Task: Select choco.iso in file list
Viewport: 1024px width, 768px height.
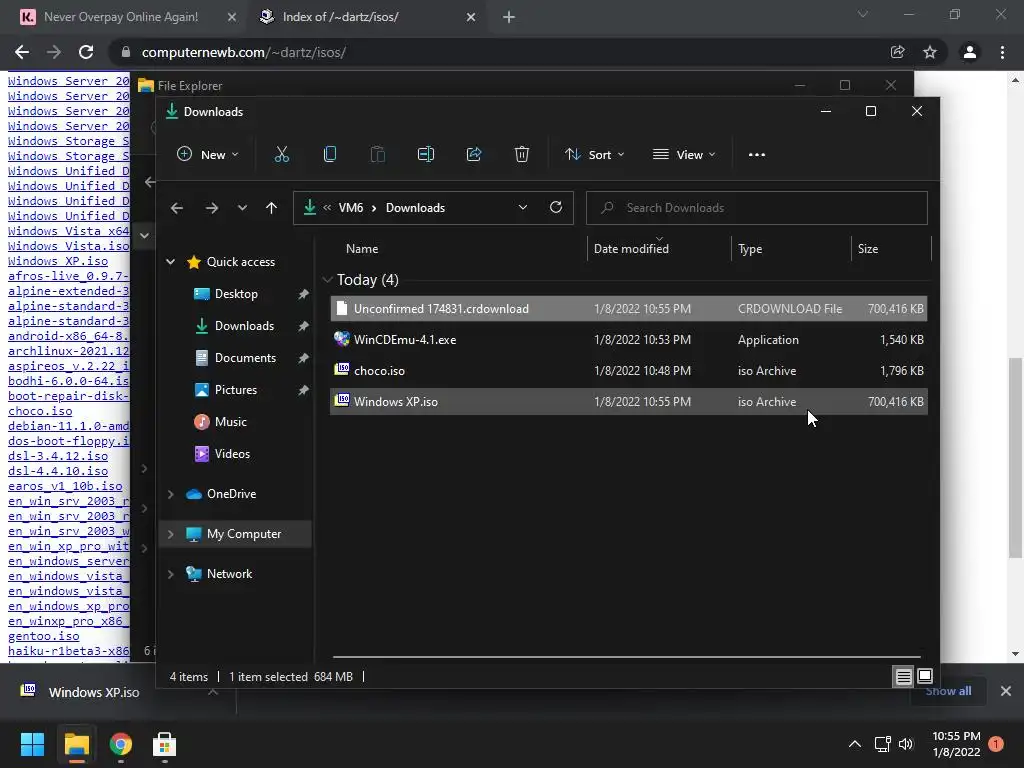Action: 628,371
